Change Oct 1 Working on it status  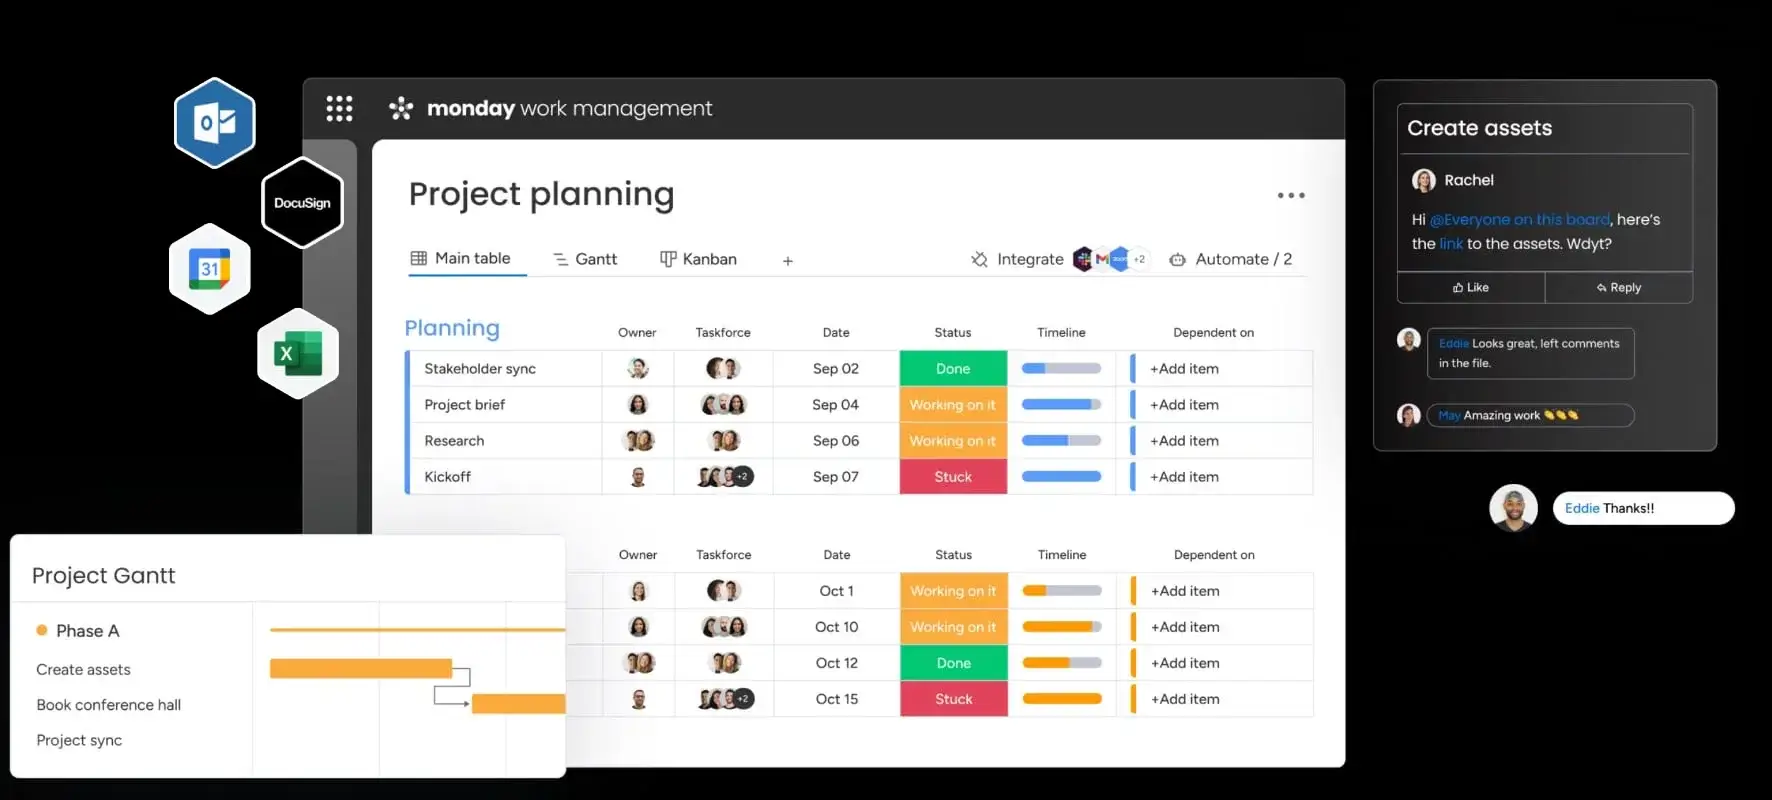(x=954, y=591)
